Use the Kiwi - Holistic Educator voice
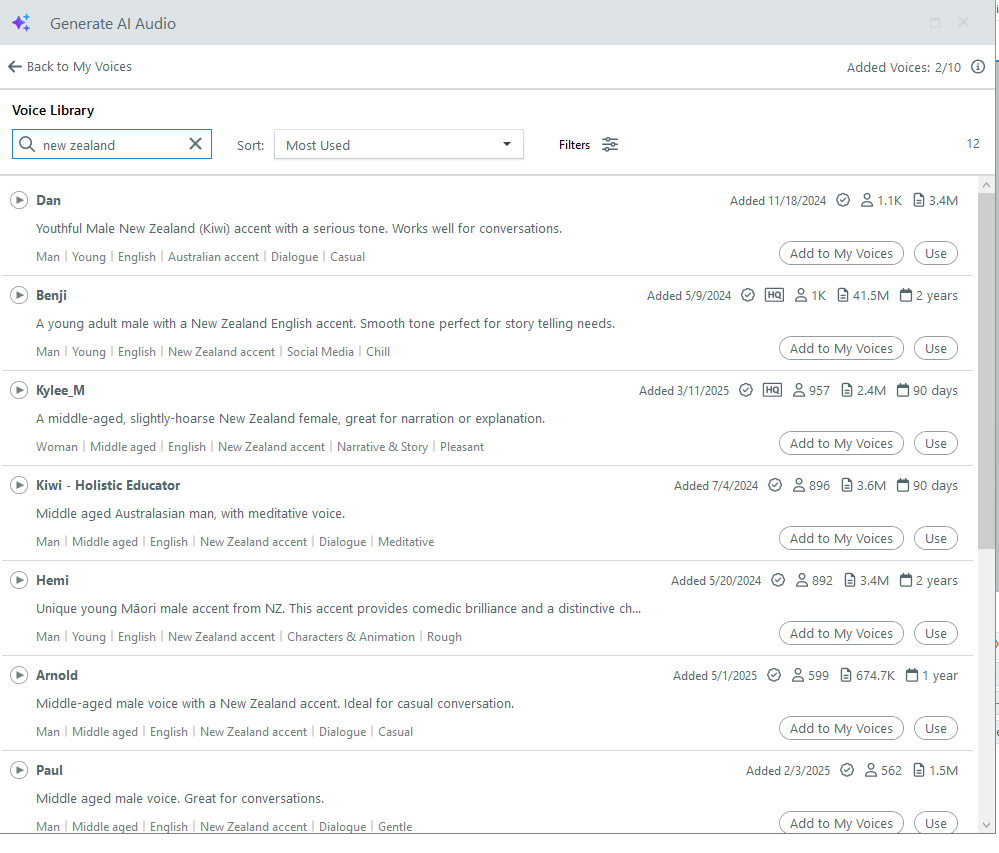 pos(935,538)
